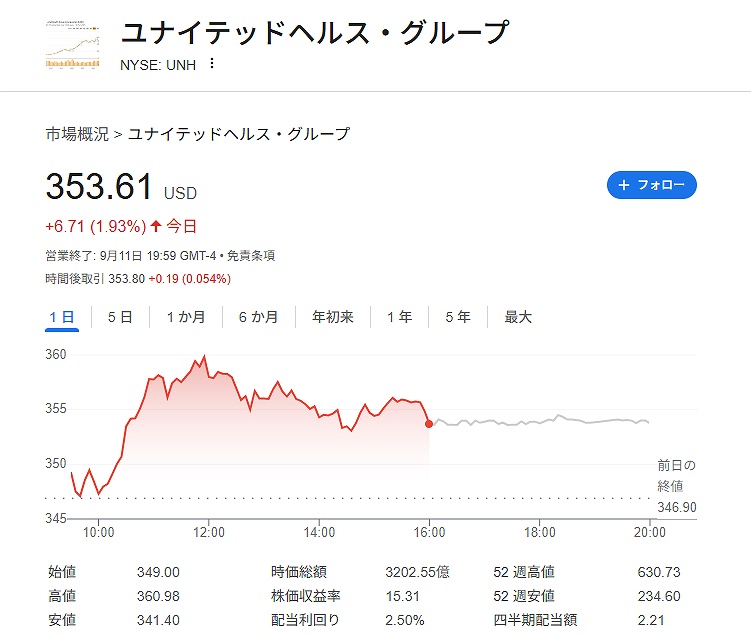751x635 pixels.
Task: Click the red closing-price marker on chart
Action: (429, 424)
